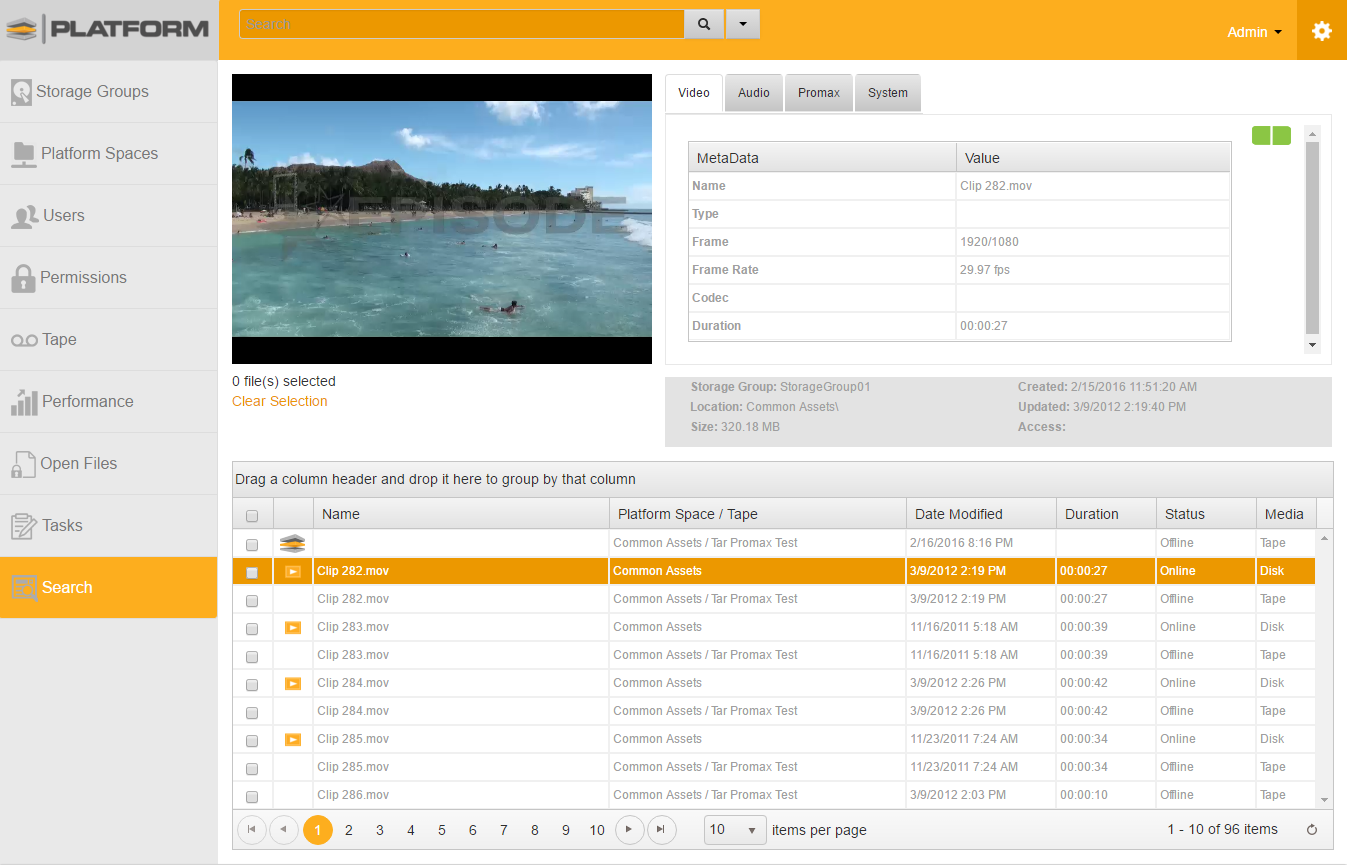Go to first page of results
This screenshot has width=1347, height=865.
[x=252, y=830]
